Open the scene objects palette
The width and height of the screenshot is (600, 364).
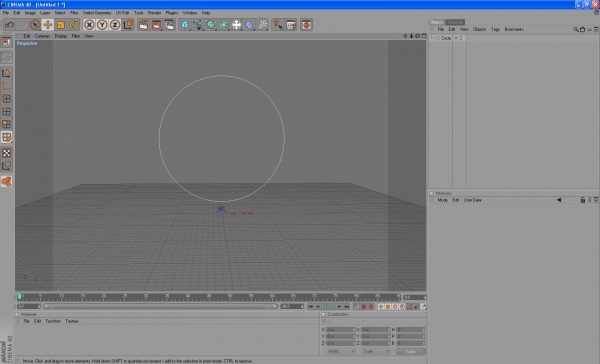point(236,25)
